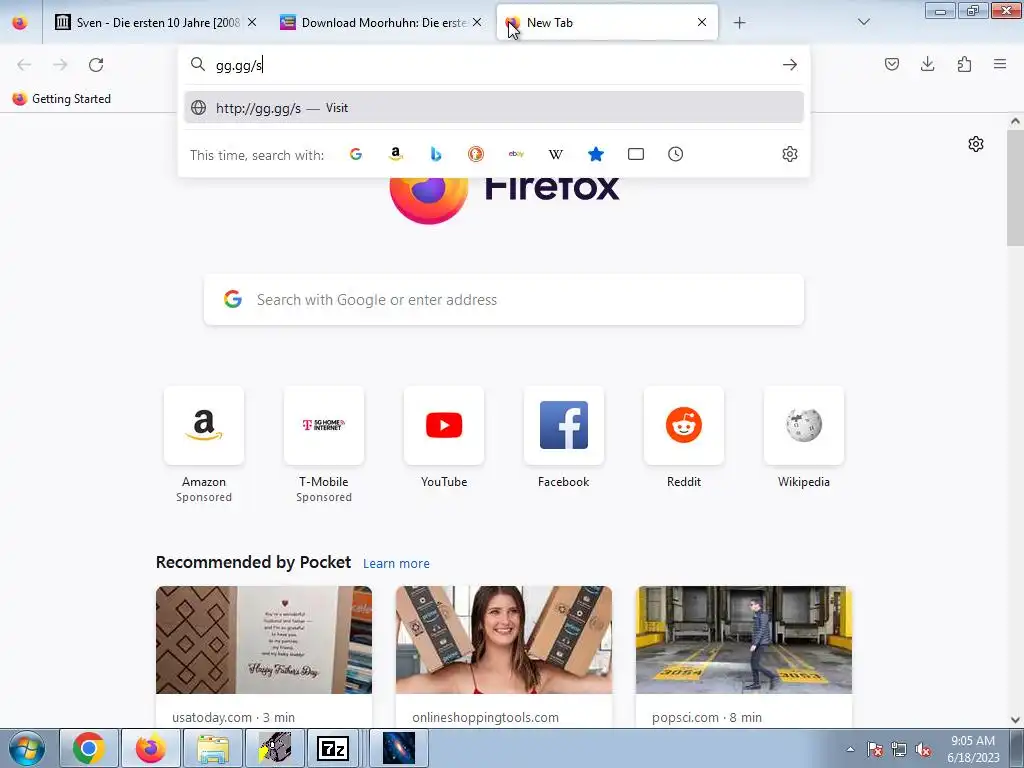Search this time with eBay icon
This screenshot has height=768, width=1024.
516,154
